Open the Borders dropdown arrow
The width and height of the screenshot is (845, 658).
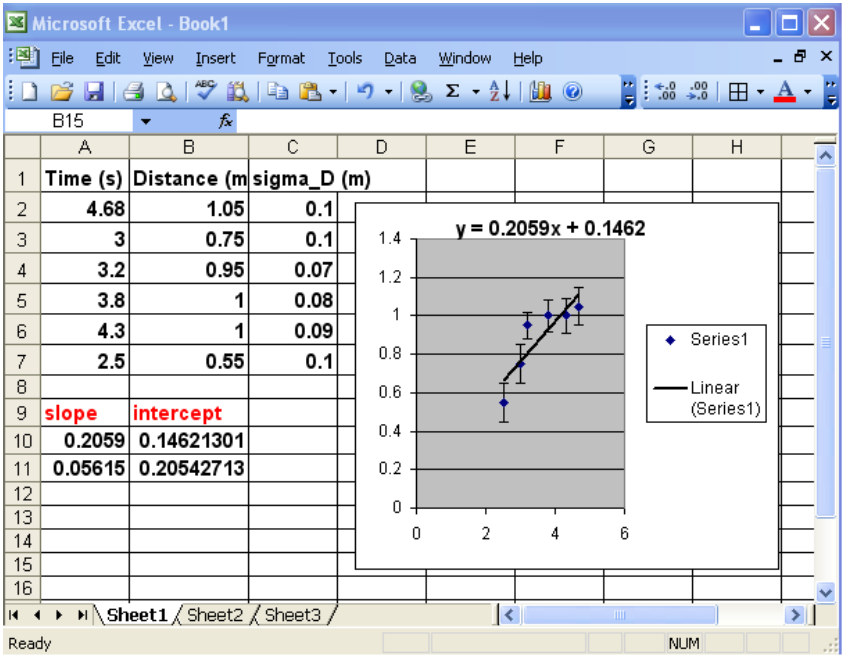coord(760,92)
